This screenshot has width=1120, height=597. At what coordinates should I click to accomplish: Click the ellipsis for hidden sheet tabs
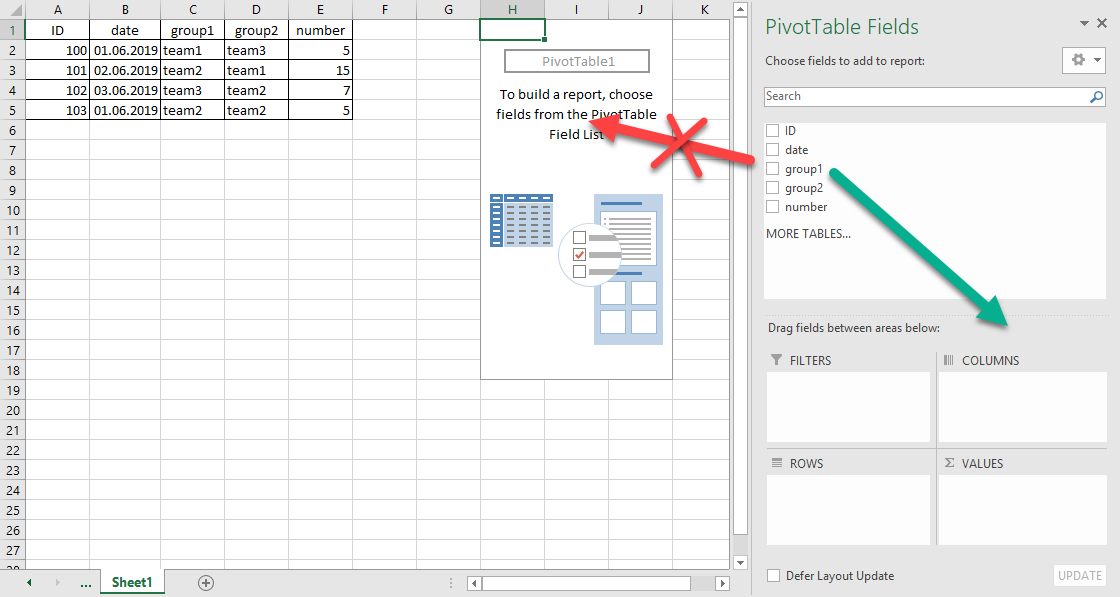85,582
